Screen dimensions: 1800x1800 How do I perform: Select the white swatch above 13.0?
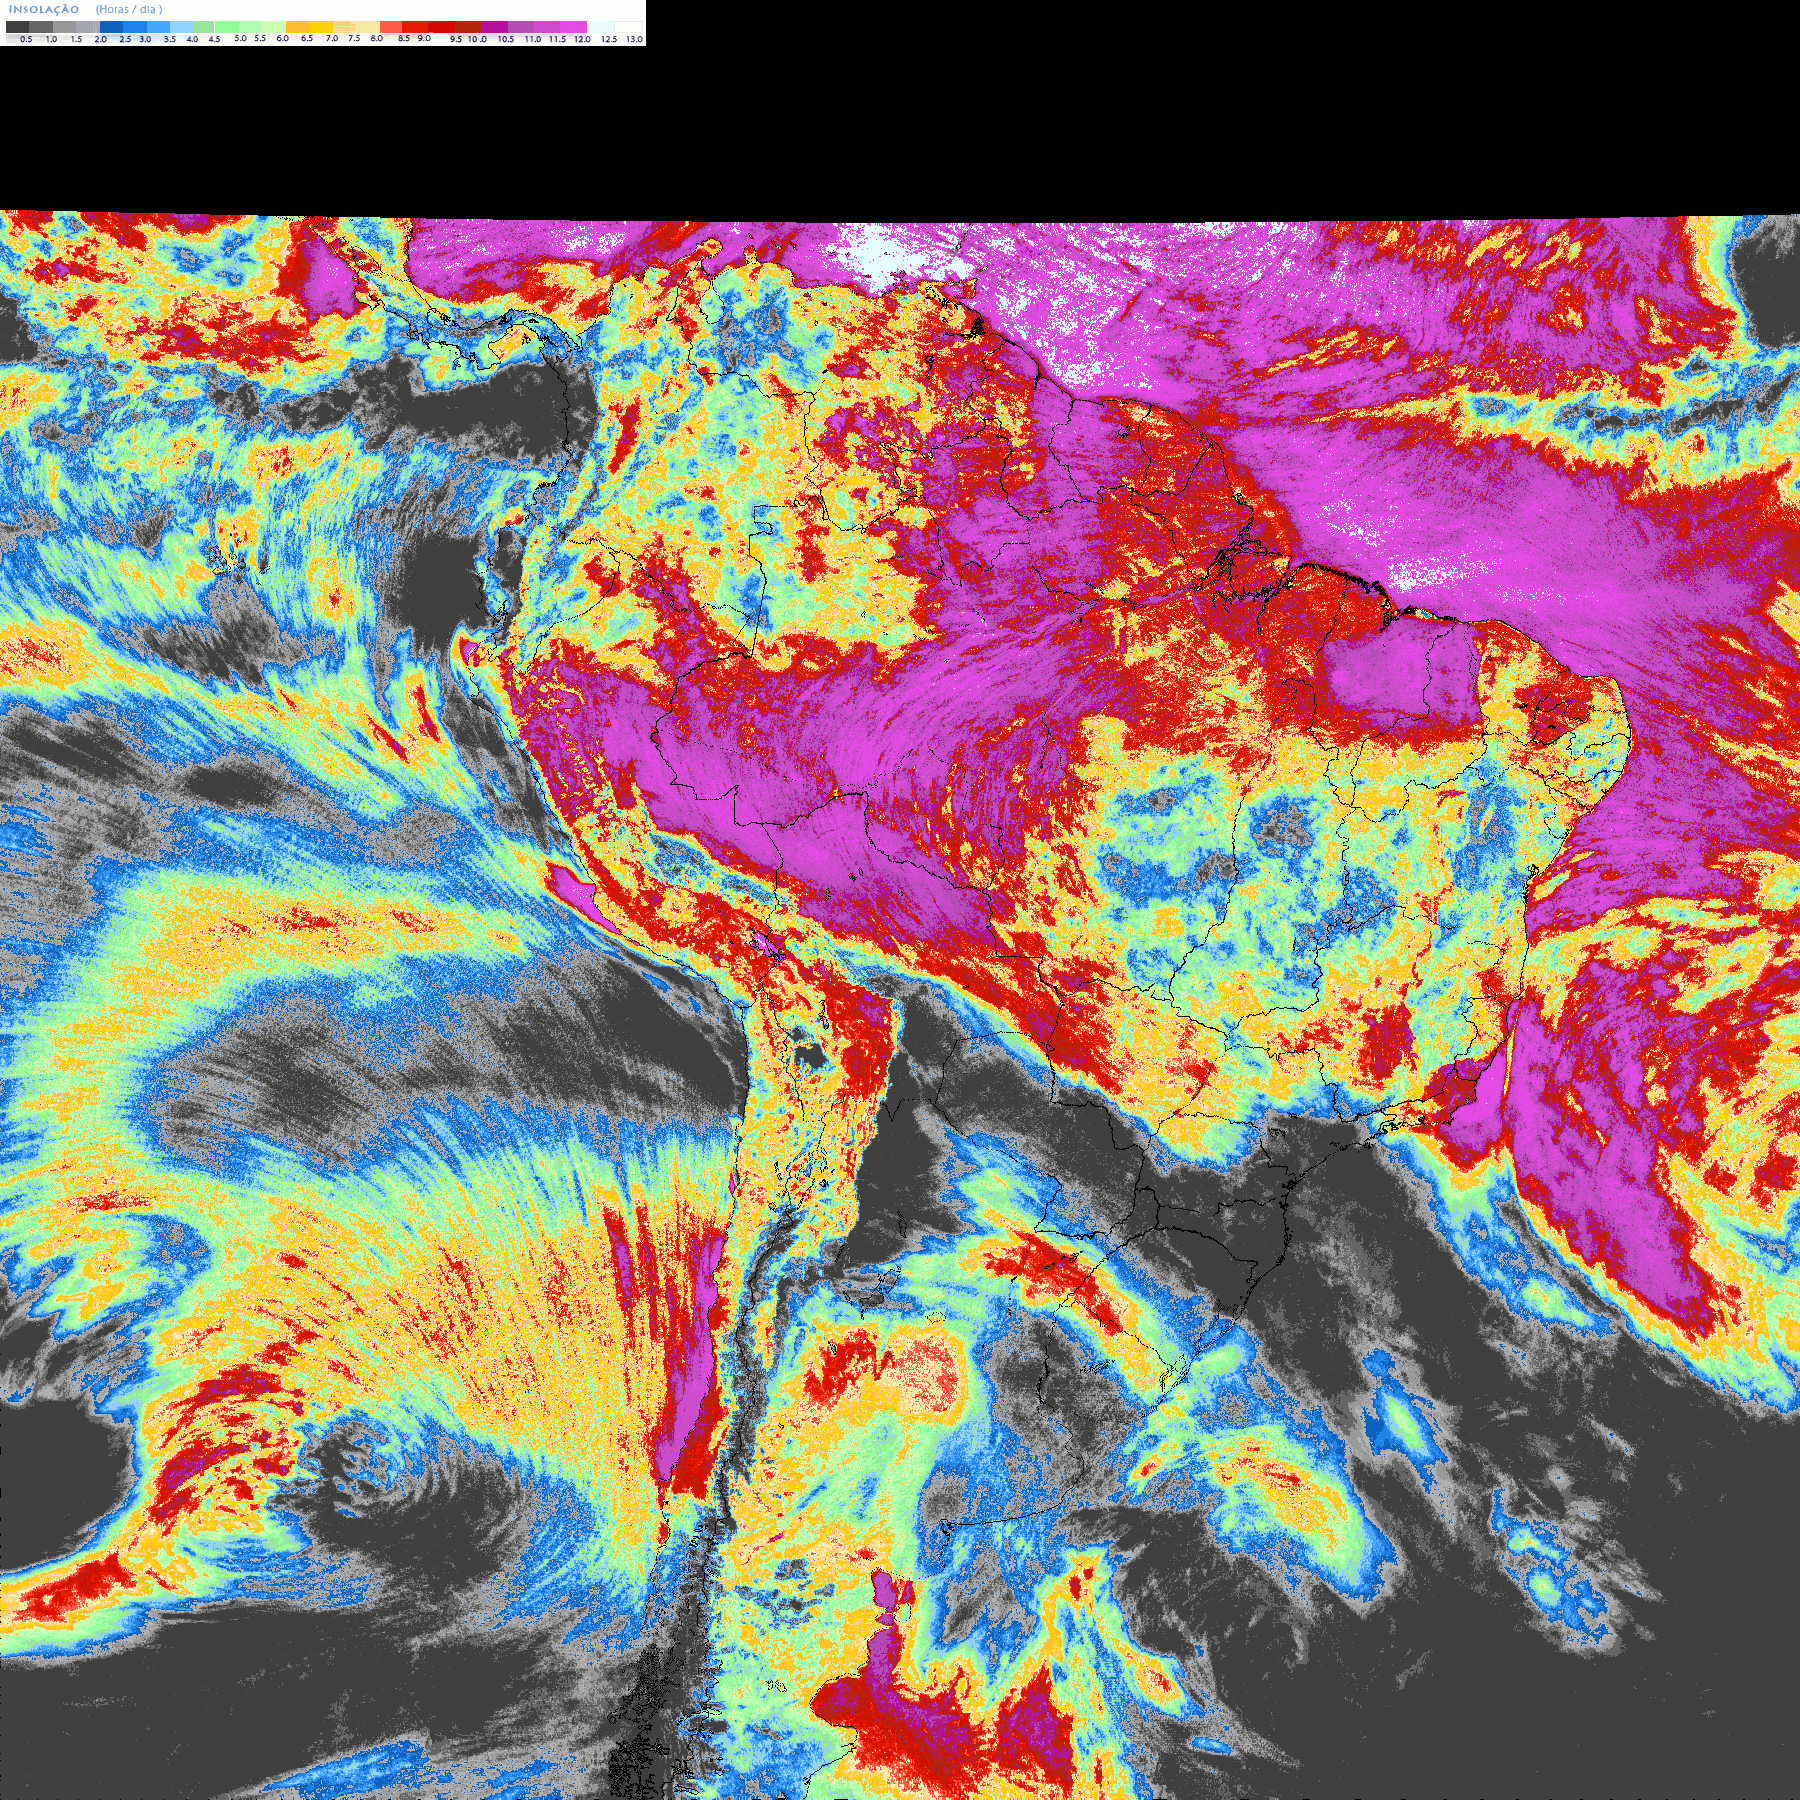coord(628,27)
